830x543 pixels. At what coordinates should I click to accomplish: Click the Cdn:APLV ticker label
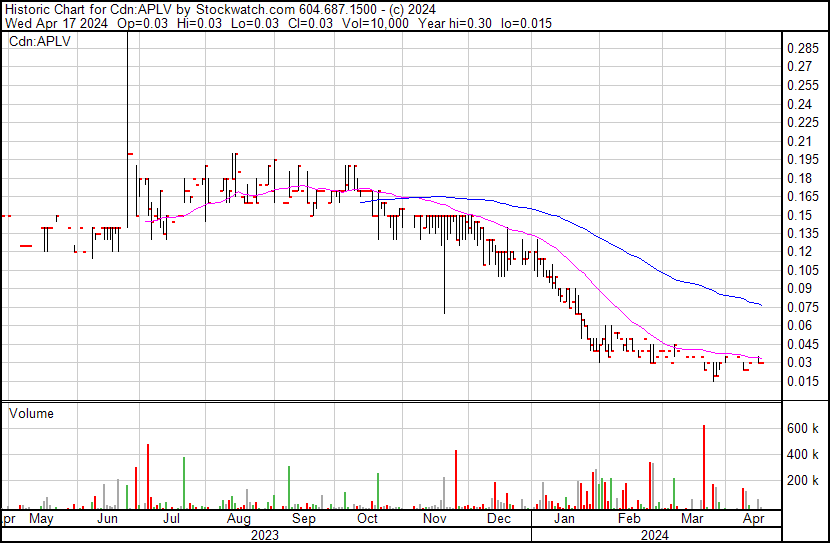pos(36,41)
